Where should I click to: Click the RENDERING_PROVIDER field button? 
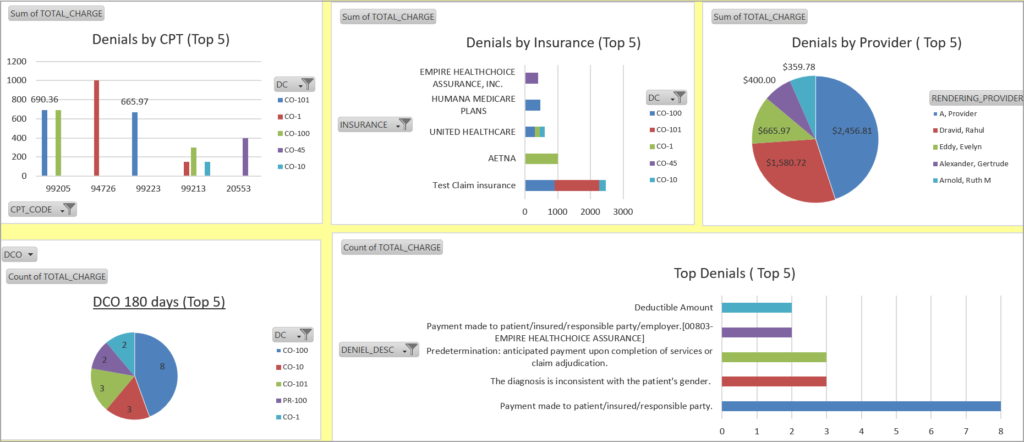976,97
